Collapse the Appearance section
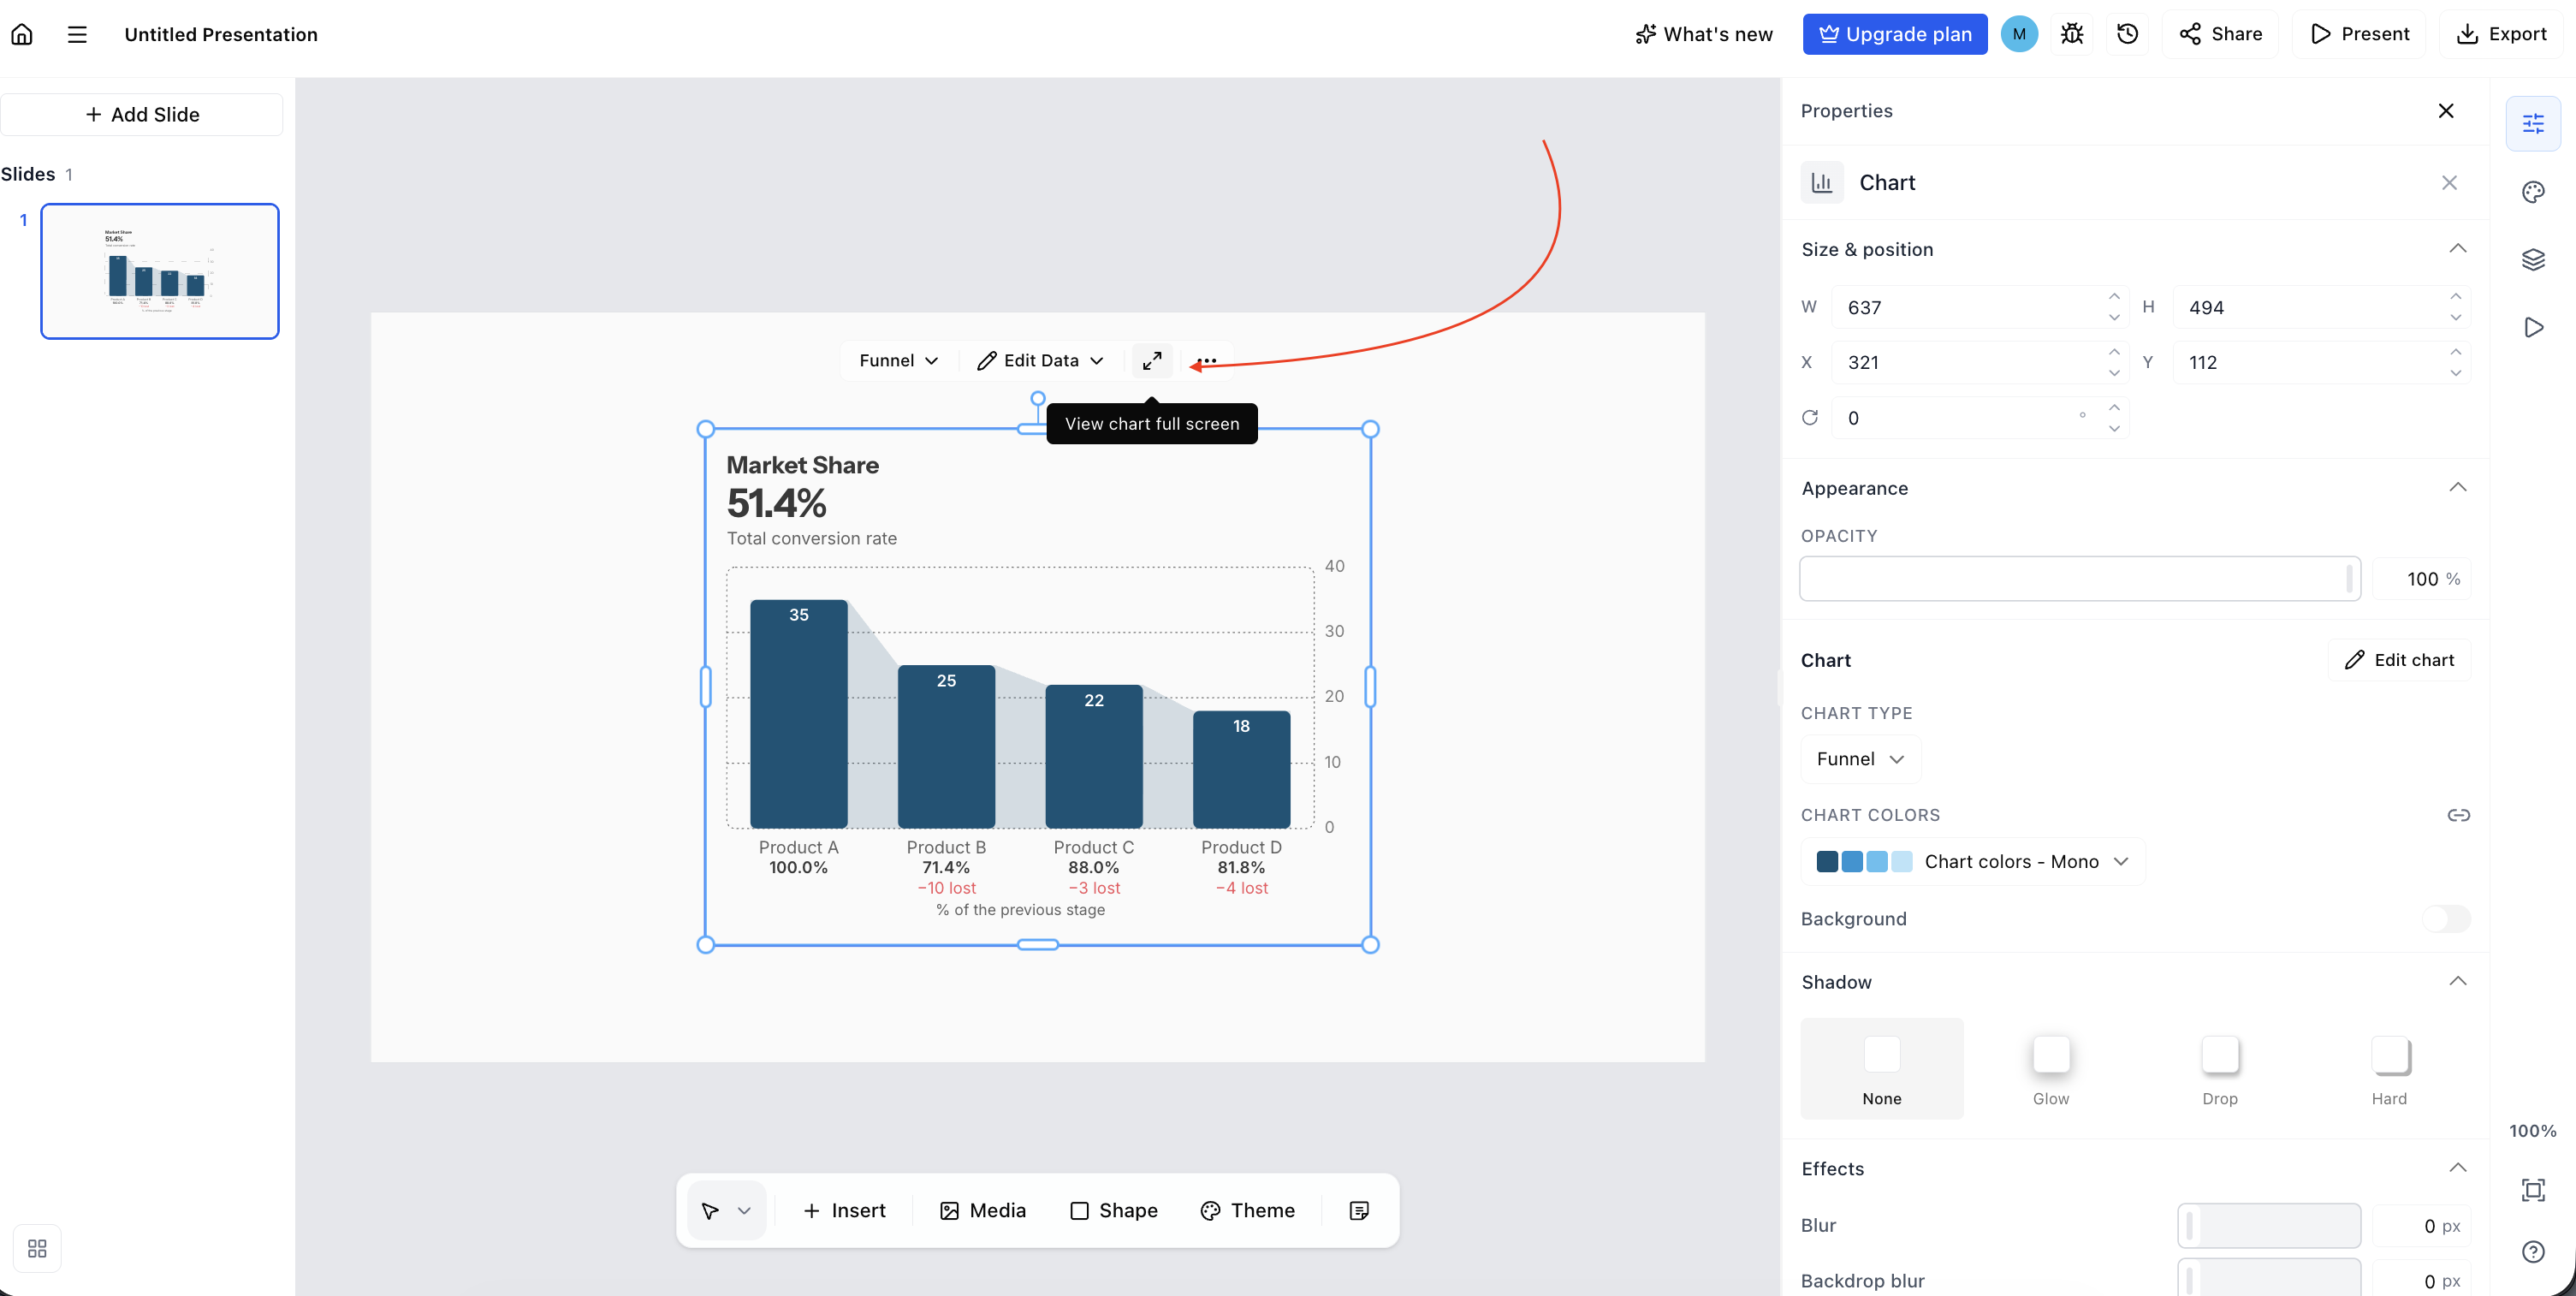The image size is (2576, 1296). [x=2457, y=488]
